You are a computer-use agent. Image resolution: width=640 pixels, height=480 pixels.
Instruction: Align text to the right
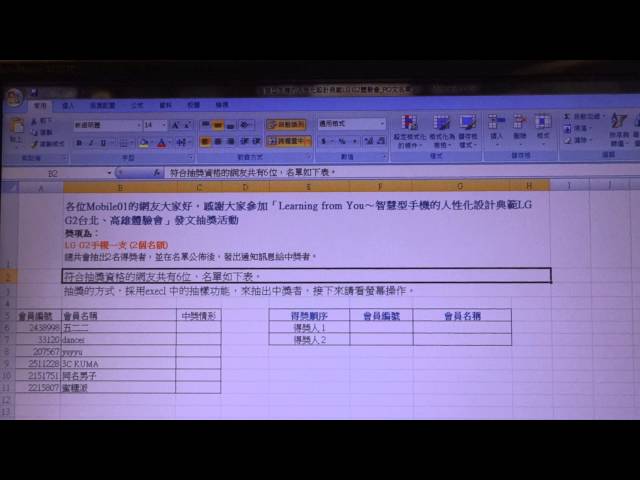click(231, 141)
